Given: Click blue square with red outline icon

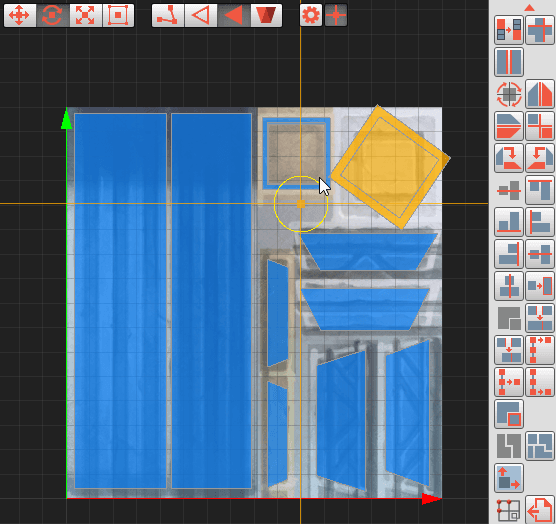Looking at the screenshot, I should [x=509, y=414].
